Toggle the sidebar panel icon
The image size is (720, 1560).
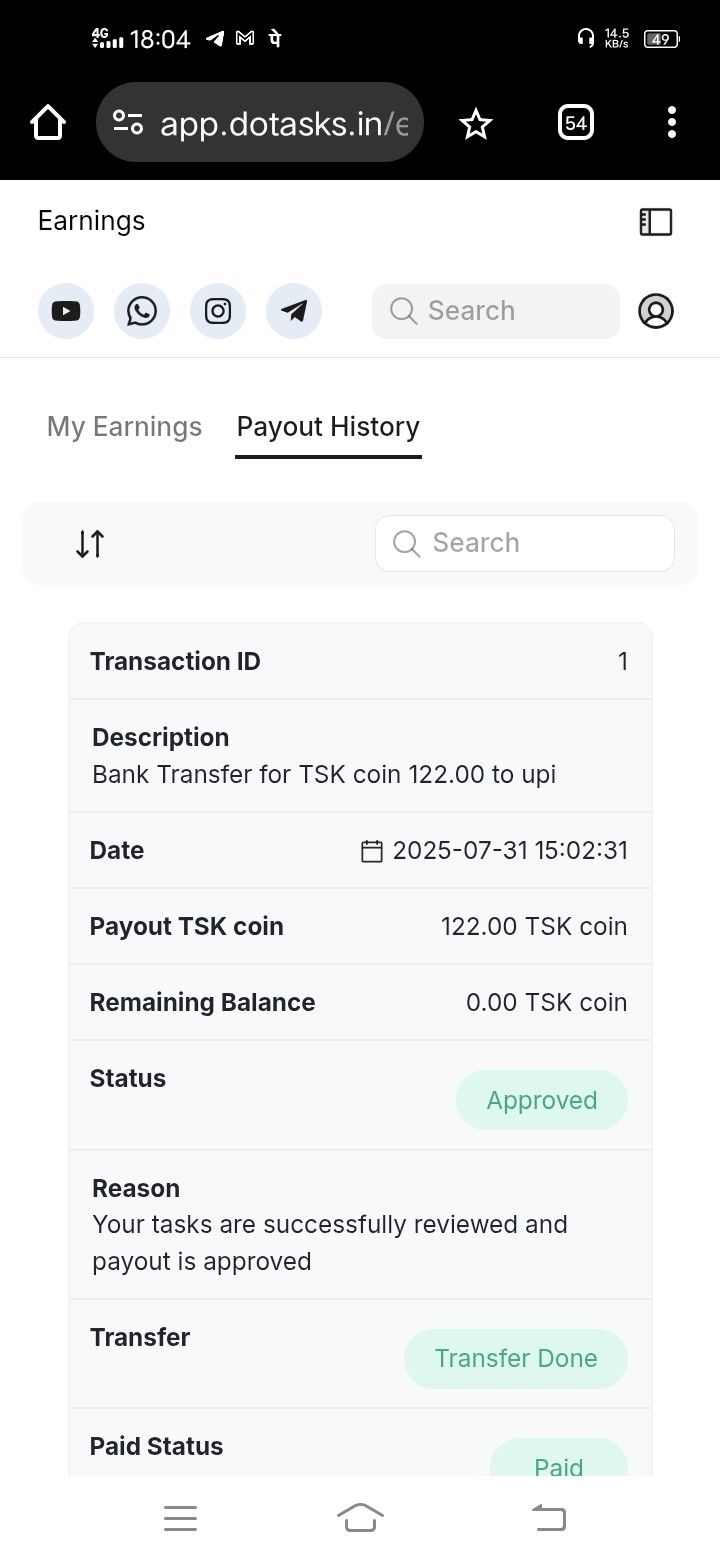(x=656, y=222)
